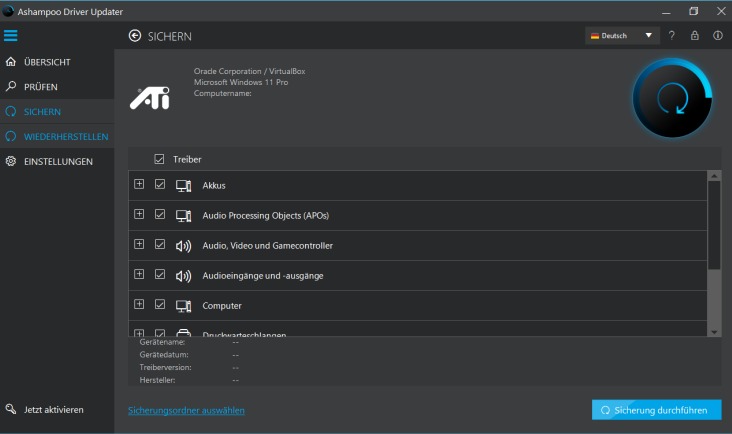Click the Hersteller label
This screenshot has width=732, height=434.
point(157,380)
